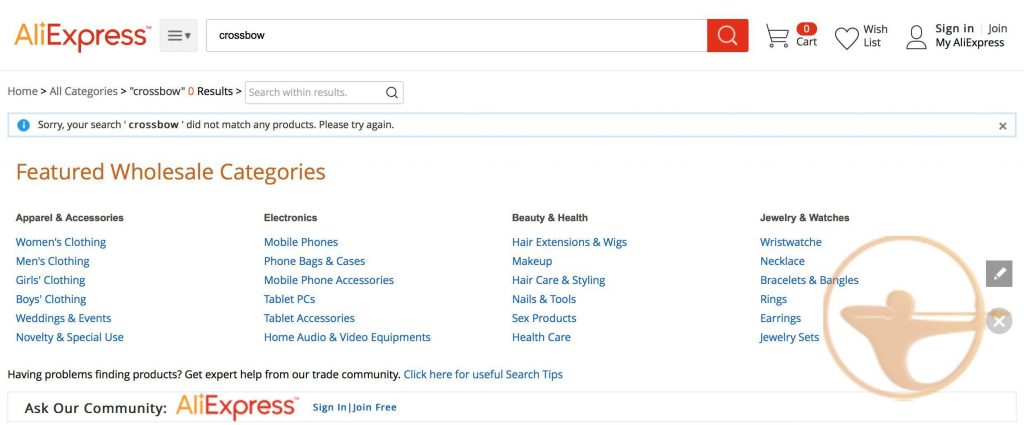
Task: Click the pencil edit icon on right edge
Action: (999, 274)
